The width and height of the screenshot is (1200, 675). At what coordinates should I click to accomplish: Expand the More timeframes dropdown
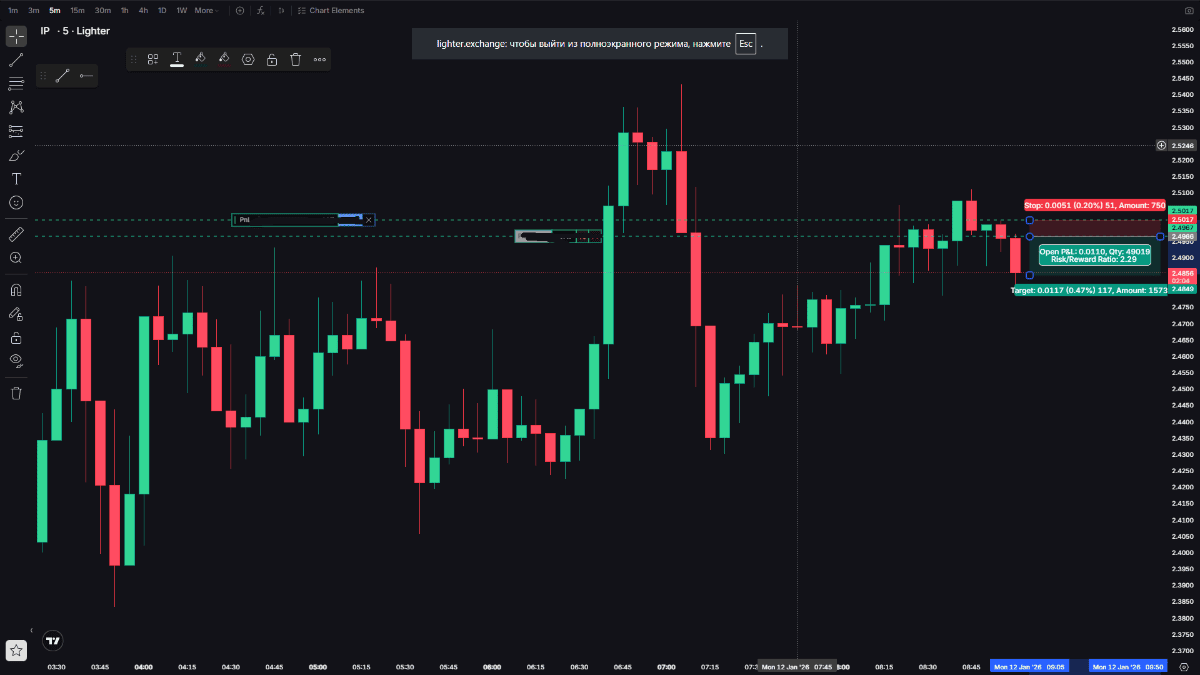tap(206, 11)
